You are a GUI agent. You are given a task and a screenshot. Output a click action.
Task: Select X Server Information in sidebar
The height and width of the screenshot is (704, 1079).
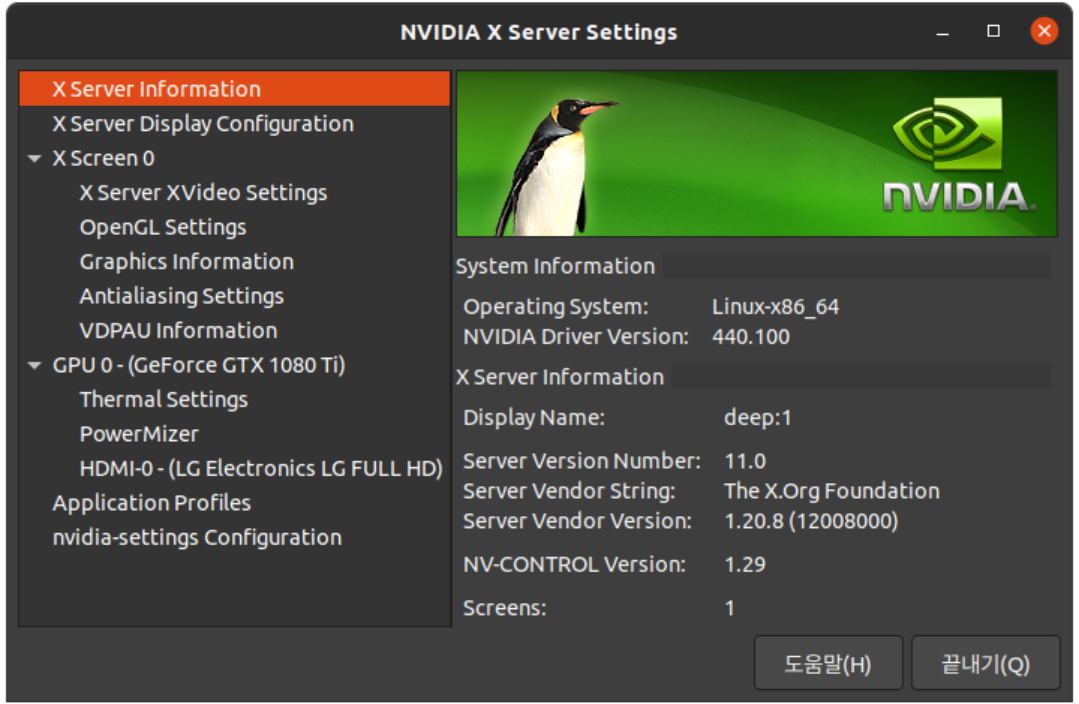pos(235,89)
